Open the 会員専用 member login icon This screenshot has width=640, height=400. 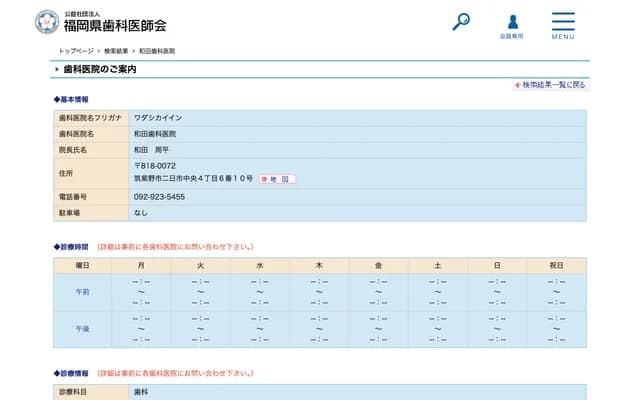pos(512,21)
